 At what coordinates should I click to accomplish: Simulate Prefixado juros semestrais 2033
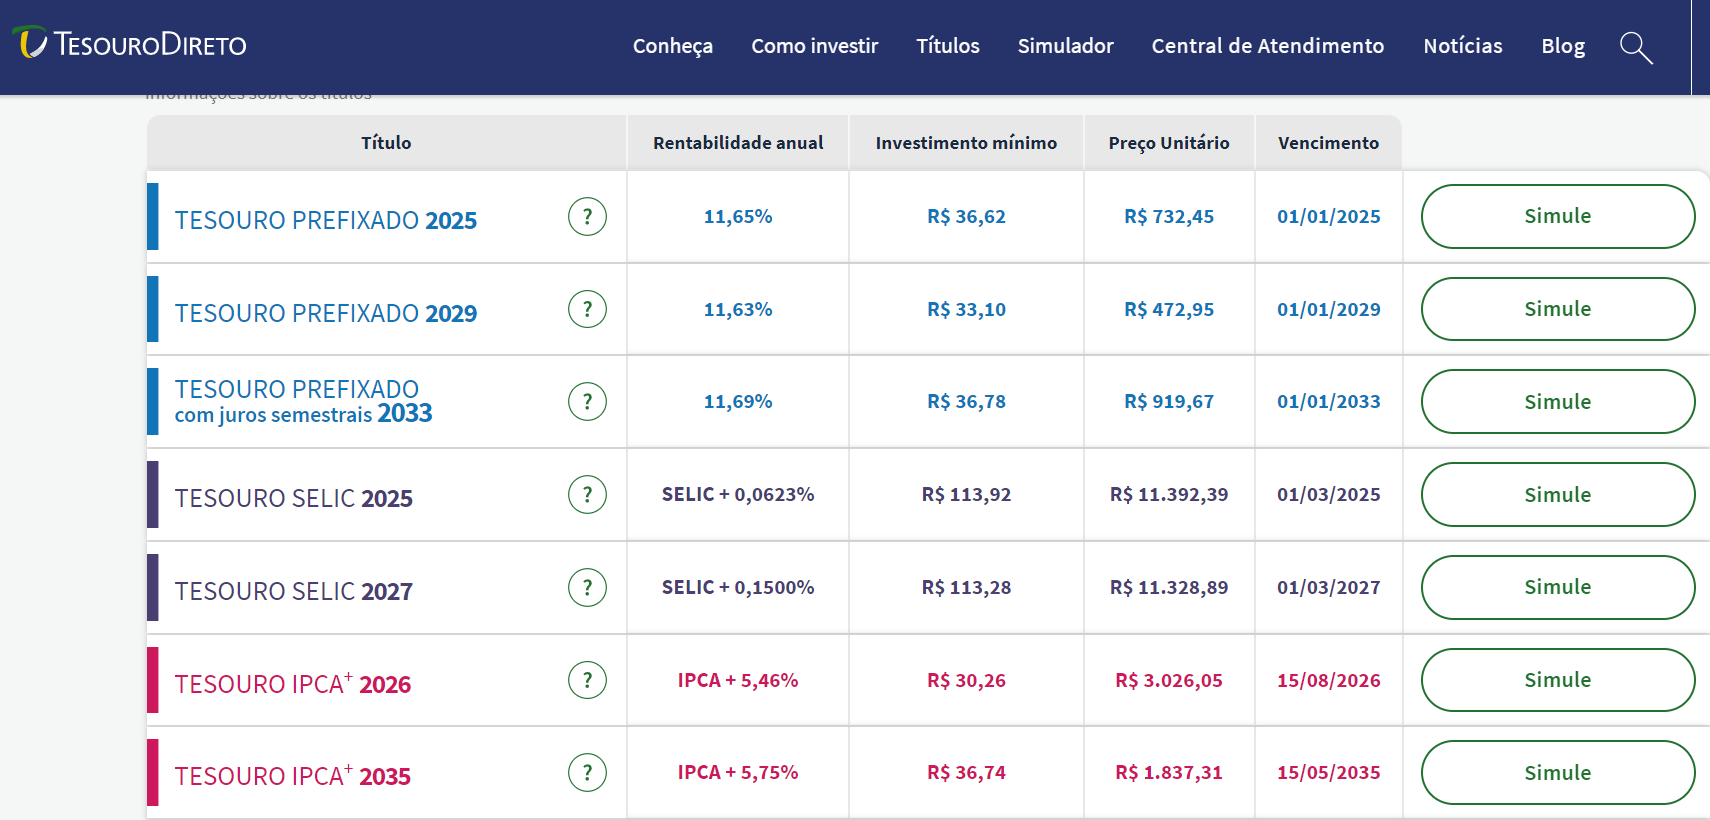pos(1558,402)
